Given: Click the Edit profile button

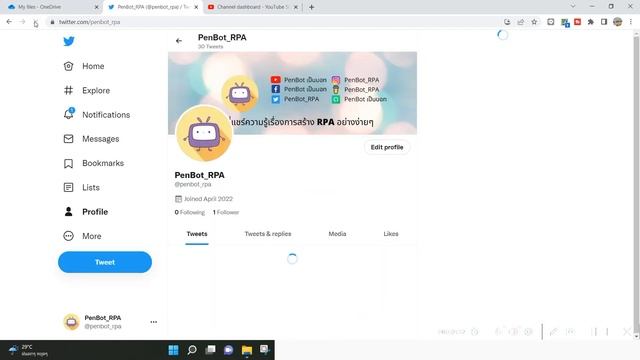Looking at the screenshot, I should (x=387, y=147).
